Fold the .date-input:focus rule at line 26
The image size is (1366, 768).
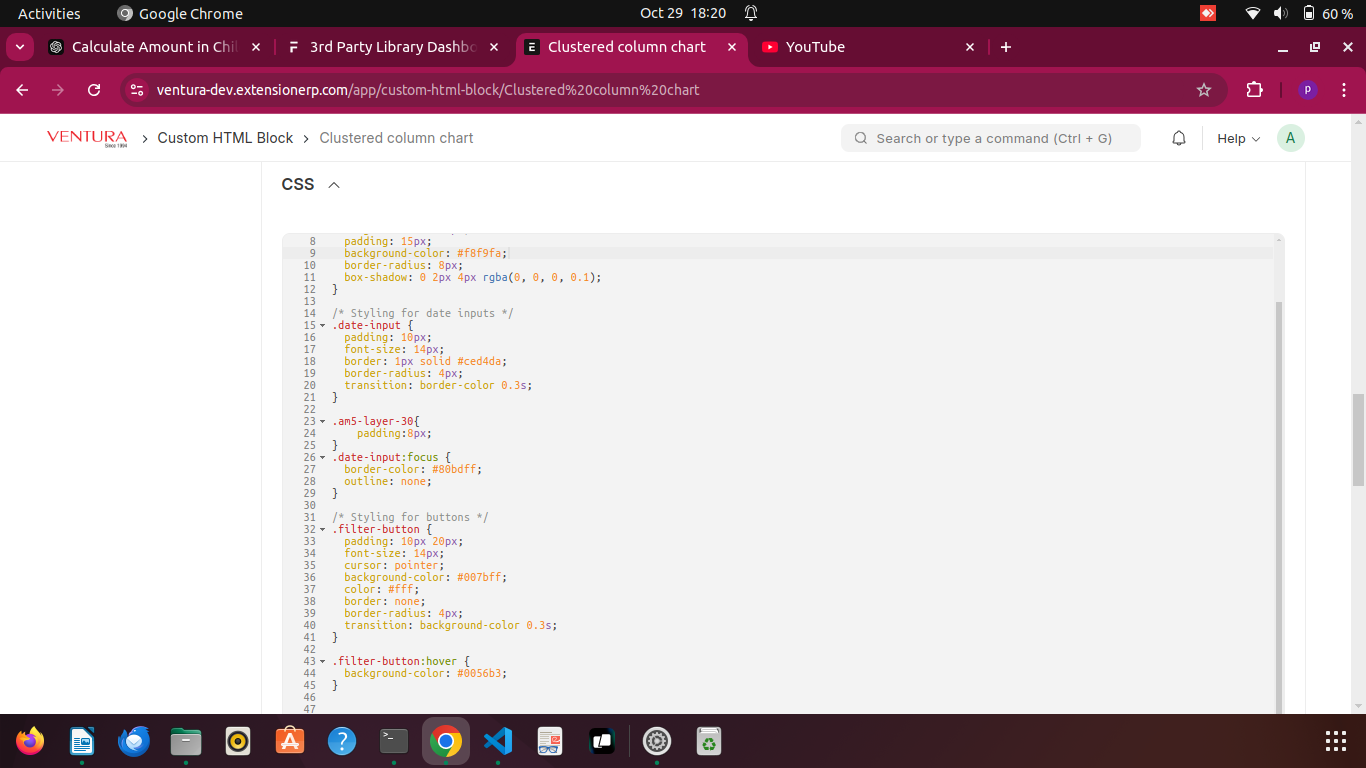pos(322,457)
